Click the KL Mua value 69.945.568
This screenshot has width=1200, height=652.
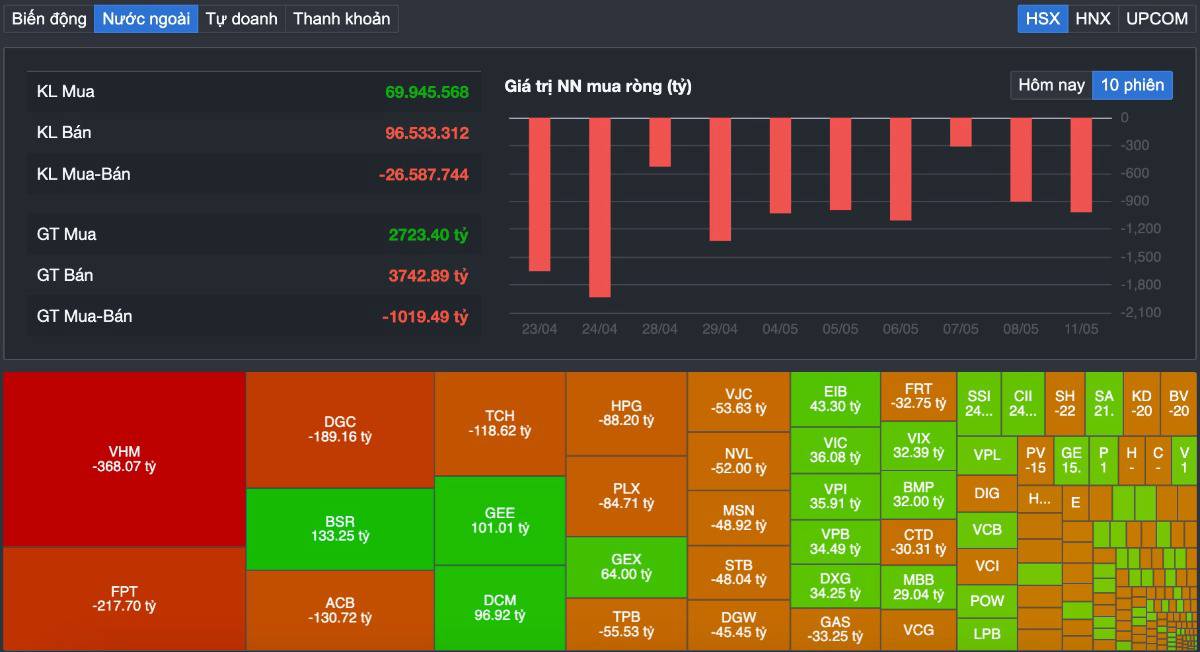427,92
